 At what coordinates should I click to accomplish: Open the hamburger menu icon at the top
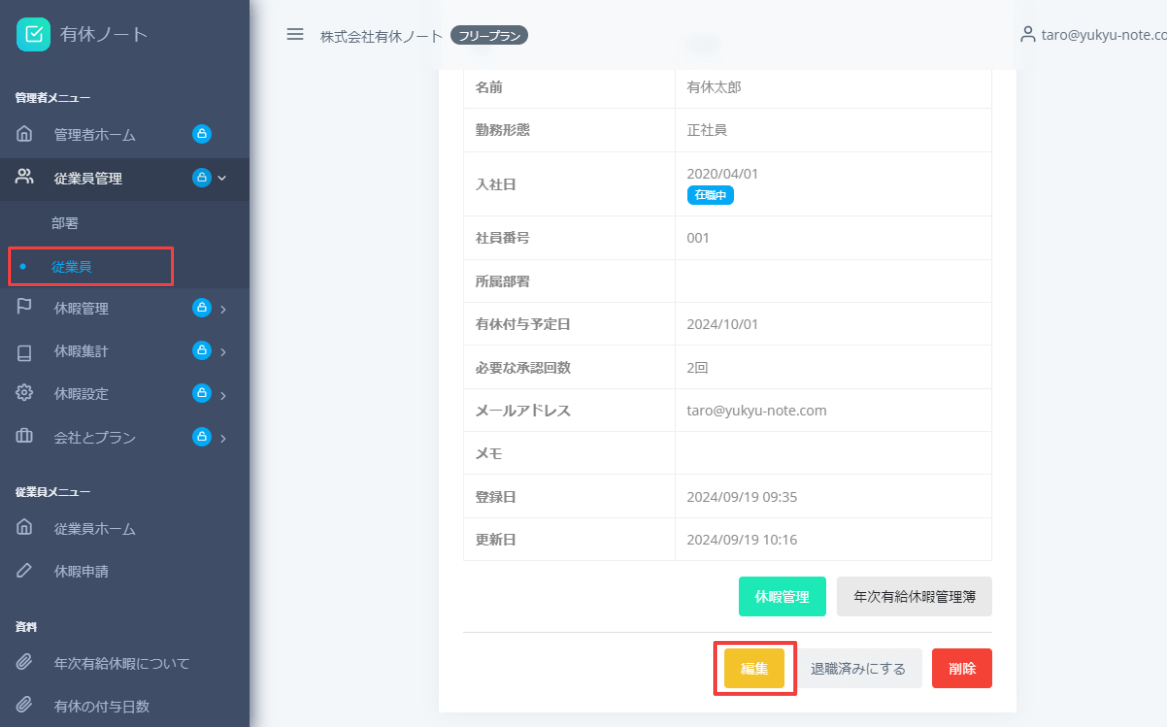[x=295, y=33]
